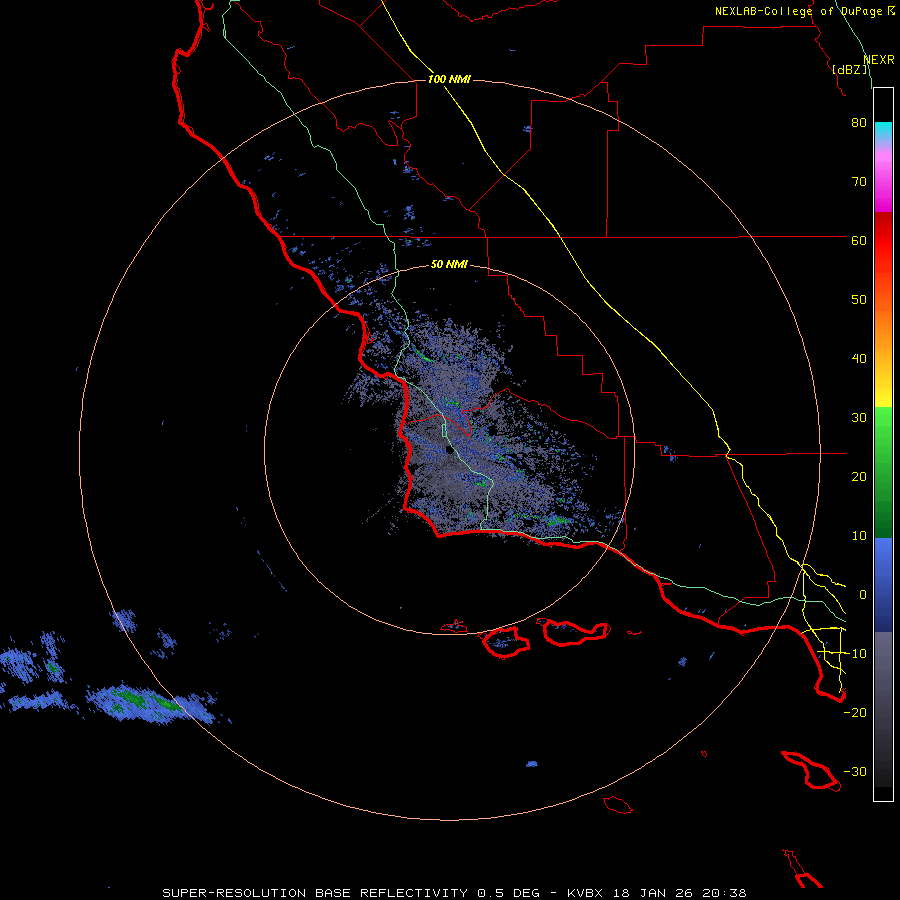
Task: Click the 70 value on dBZ scale
Action: coord(859,181)
